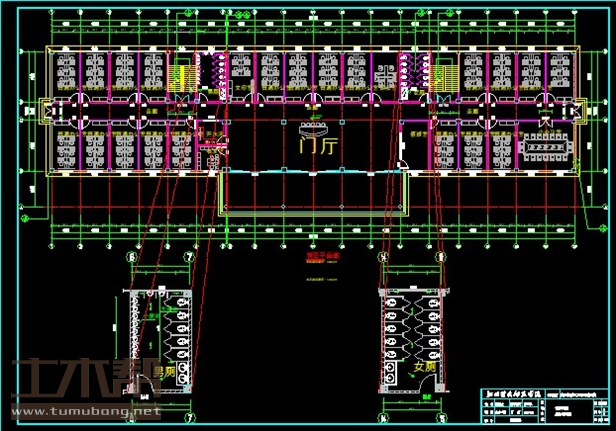This screenshot has height=431, width=616.
Task: Click the door swing arc at the lobby's right side
Action: coord(402,164)
